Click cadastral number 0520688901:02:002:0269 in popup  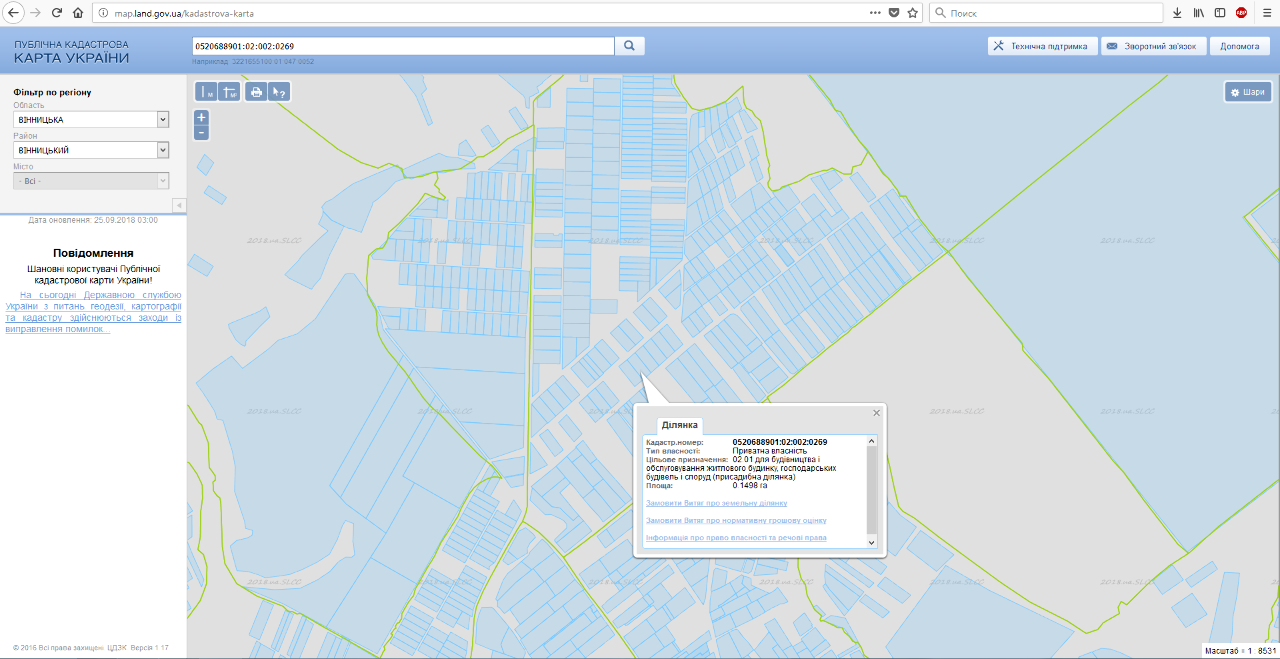[x=780, y=442]
